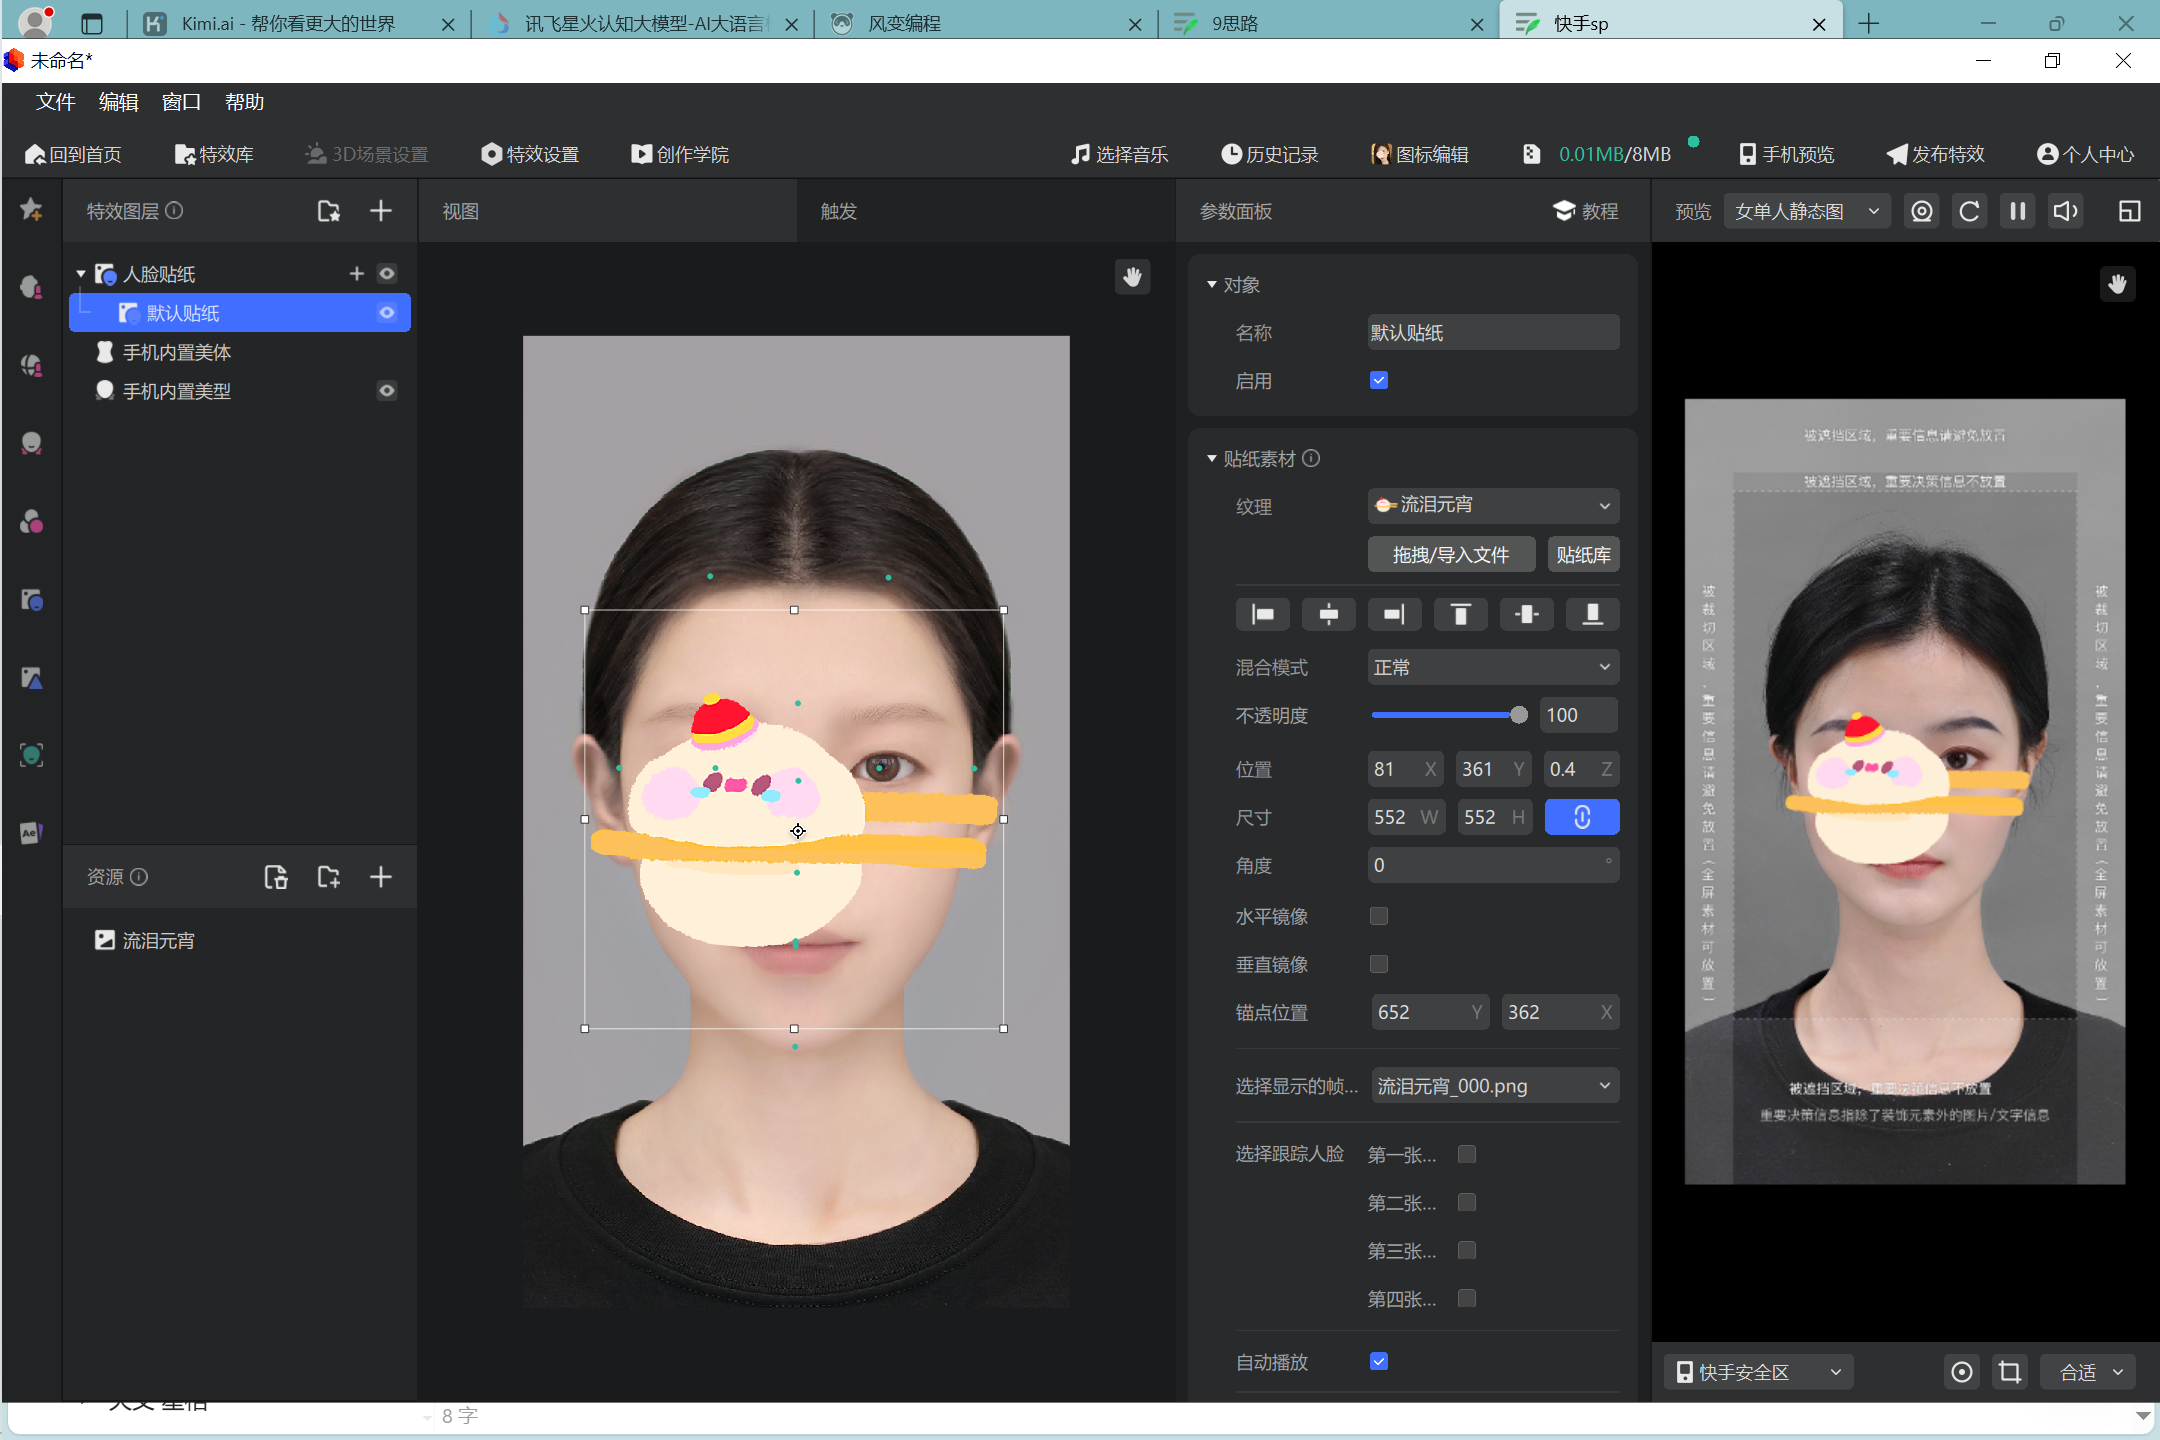Image resolution: width=2160 pixels, height=1440 pixels.
Task: Open the 编辑 menu
Action: pos(118,102)
